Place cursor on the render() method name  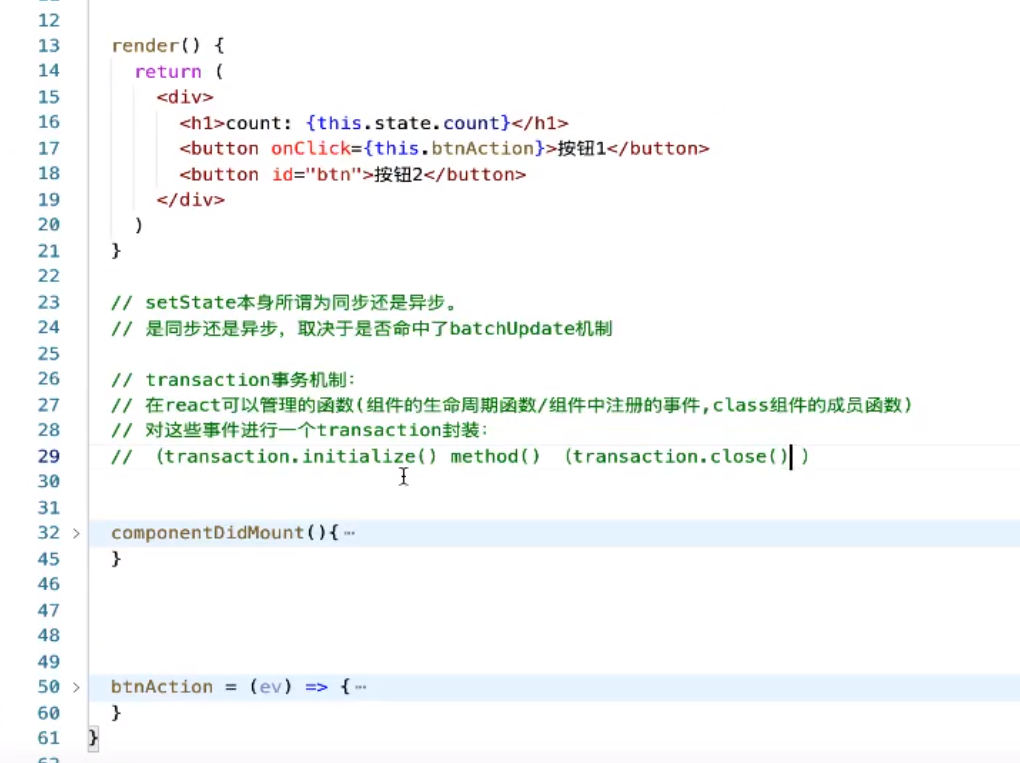(x=143, y=45)
